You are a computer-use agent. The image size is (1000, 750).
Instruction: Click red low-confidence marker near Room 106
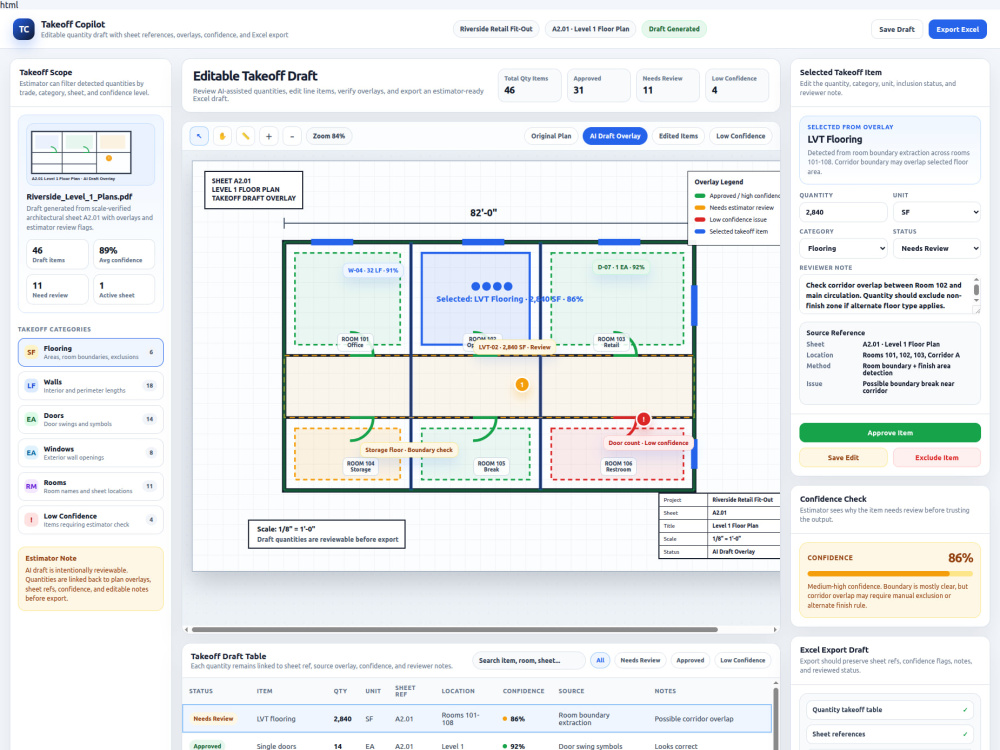[x=643, y=419]
